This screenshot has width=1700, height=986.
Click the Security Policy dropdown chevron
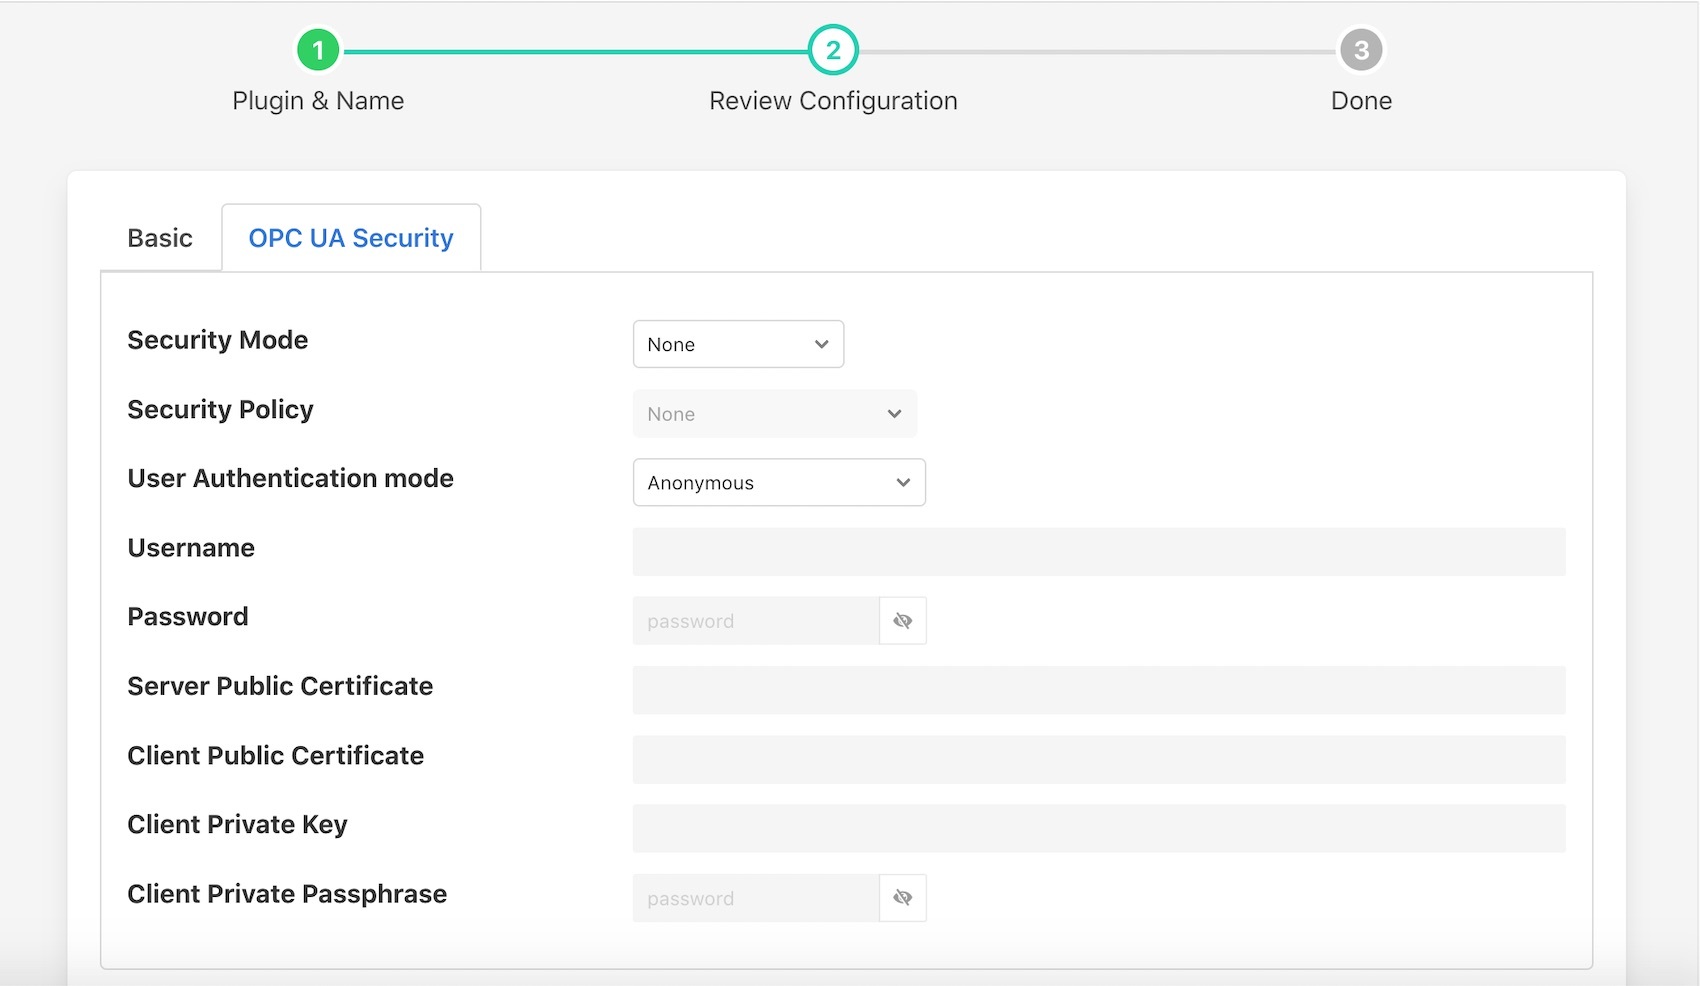(893, 413)
